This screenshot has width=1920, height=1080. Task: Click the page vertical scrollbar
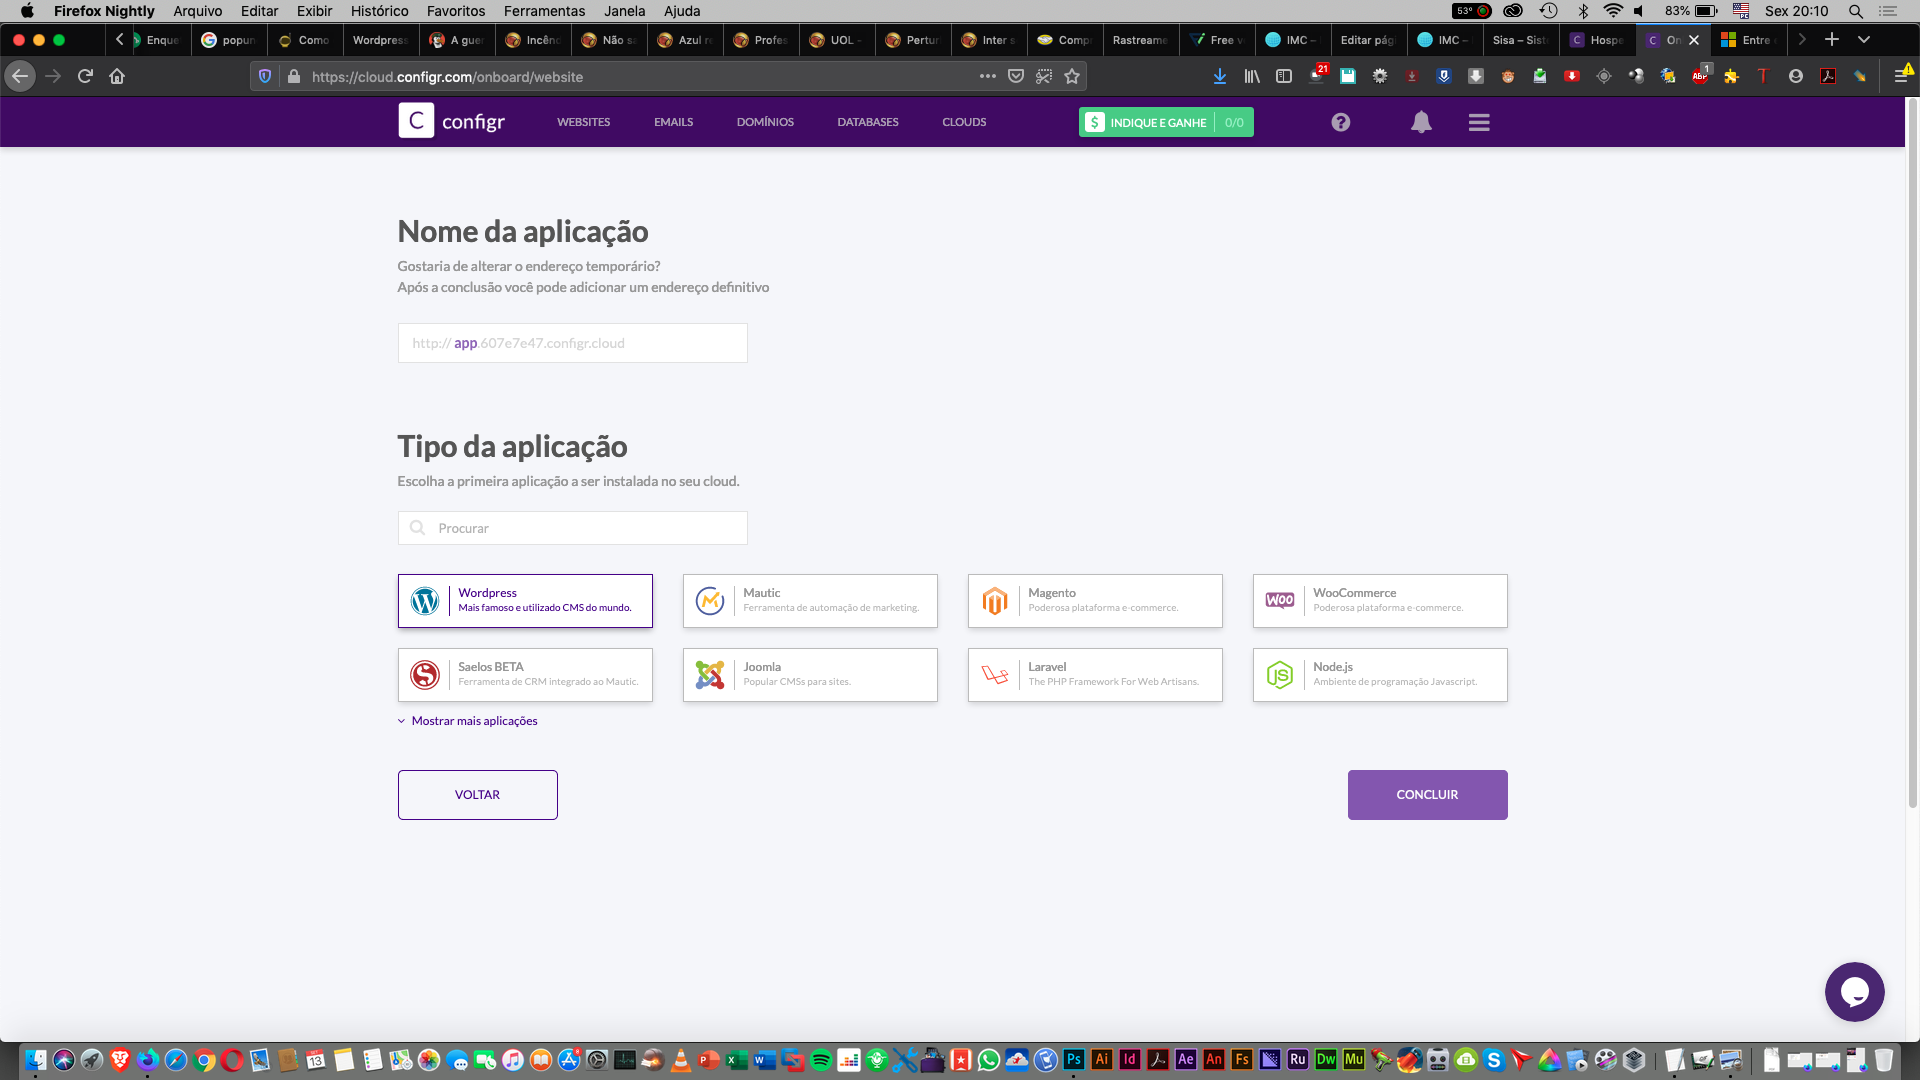coord(1912,455)
